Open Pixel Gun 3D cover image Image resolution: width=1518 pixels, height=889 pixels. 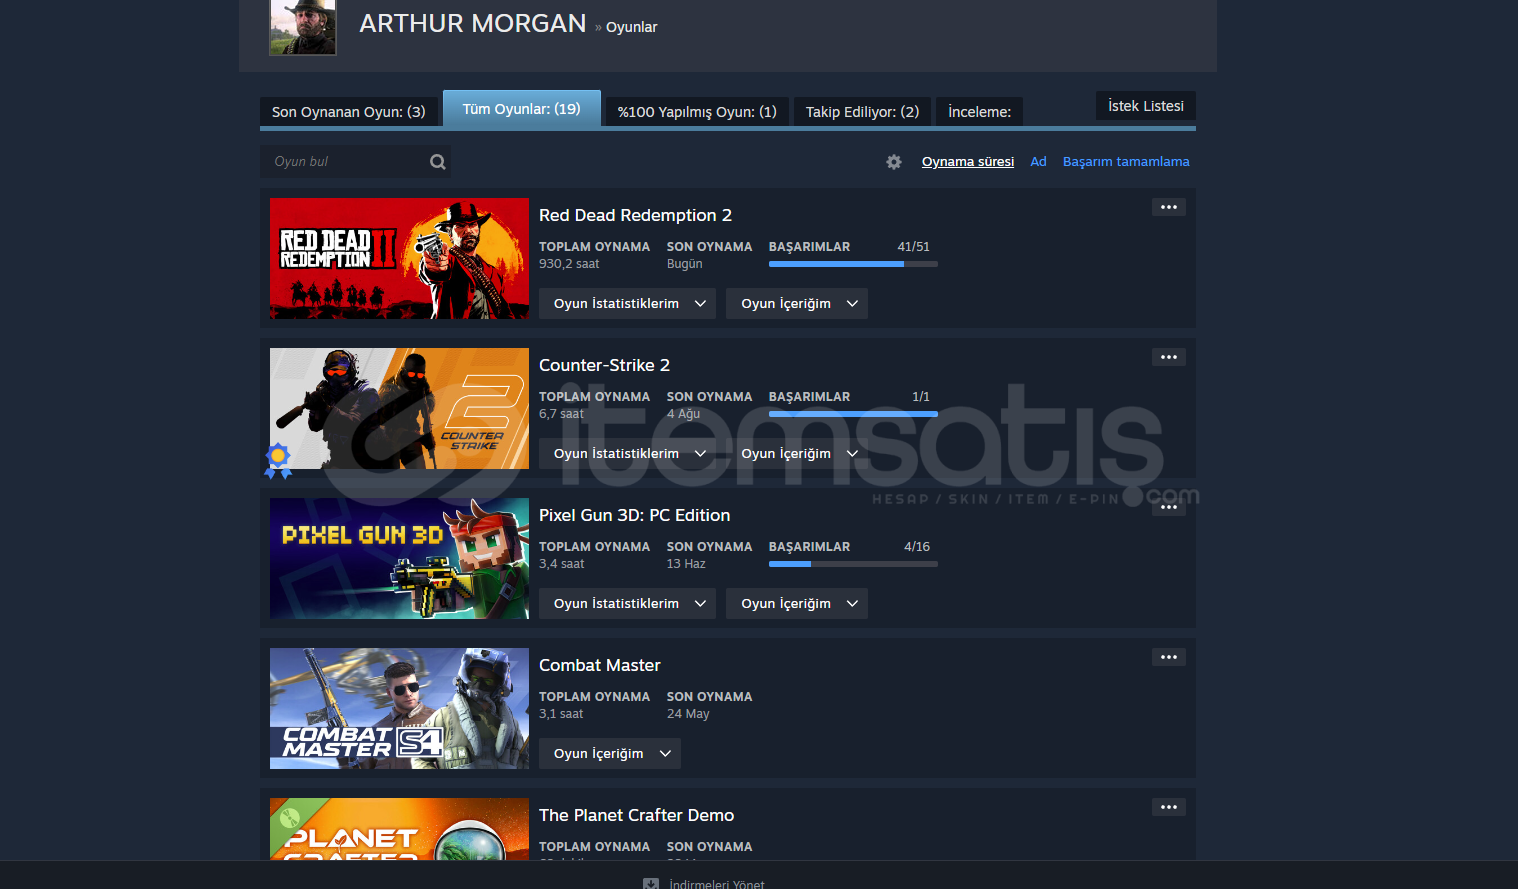coord(399,558)
